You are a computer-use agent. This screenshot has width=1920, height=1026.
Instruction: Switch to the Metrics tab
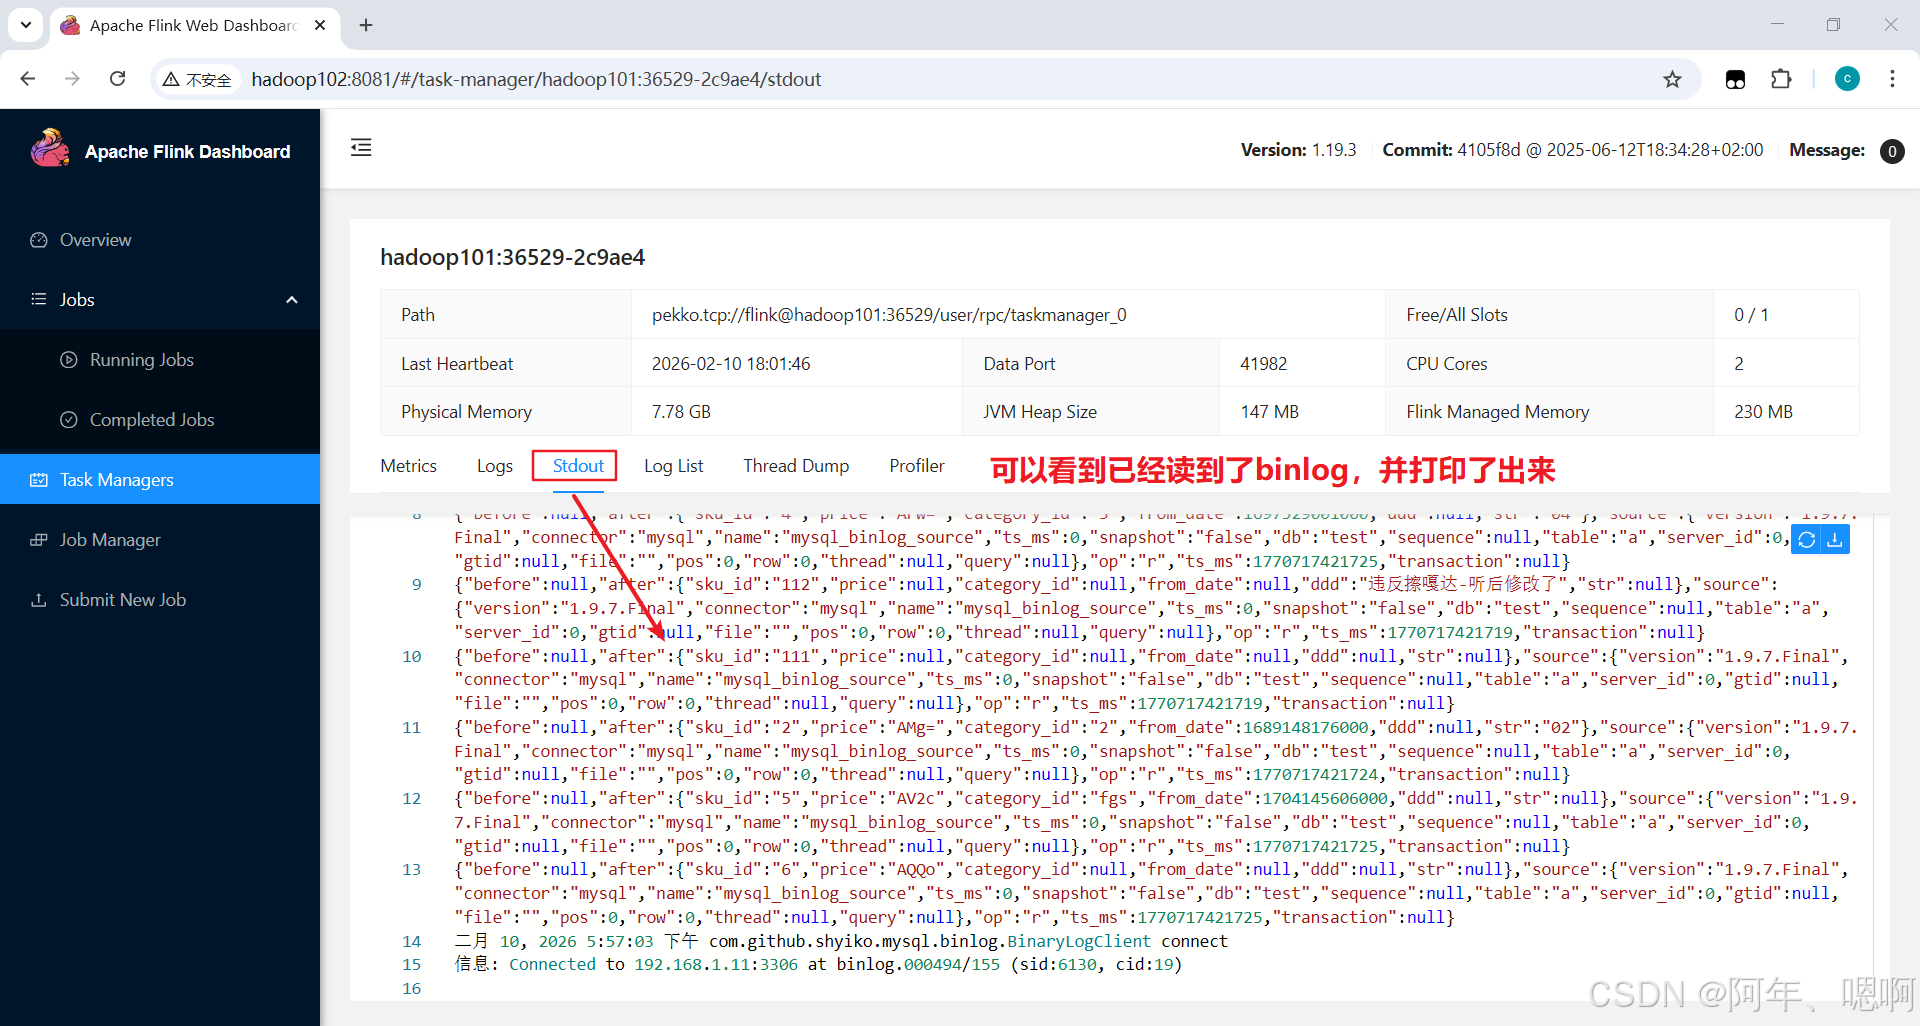click(x=409, y=466)
